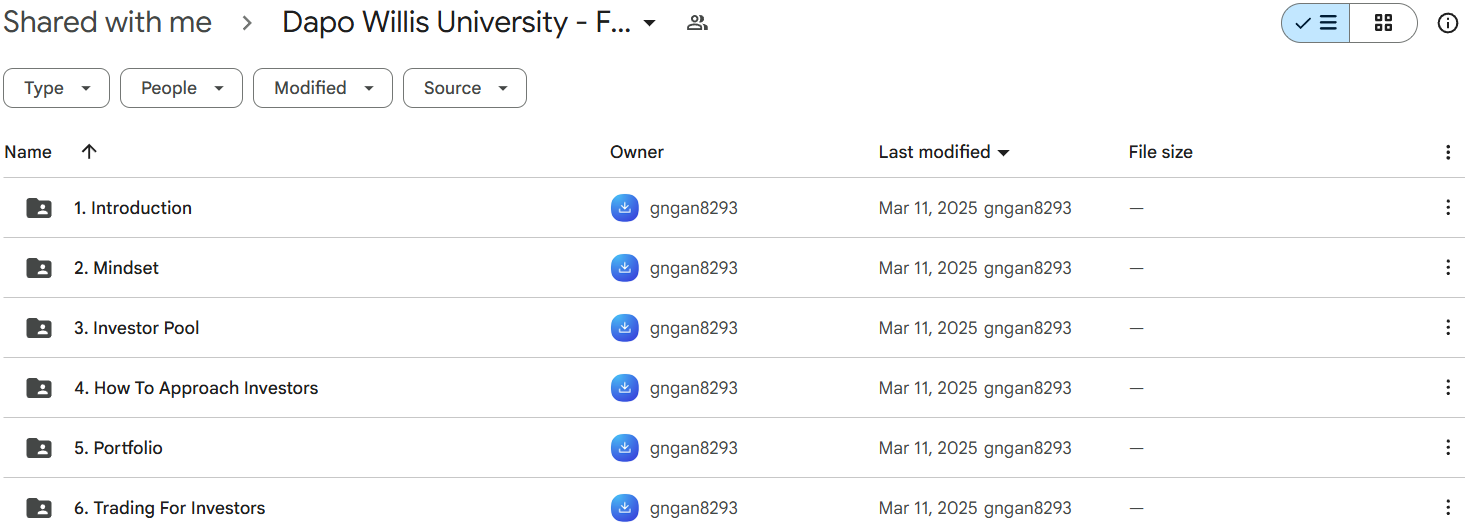The height and width of the screenshot is (531, 1465).
Task: Open the Dapo Willis University folder dropdown
Action: tap(649, 23)
